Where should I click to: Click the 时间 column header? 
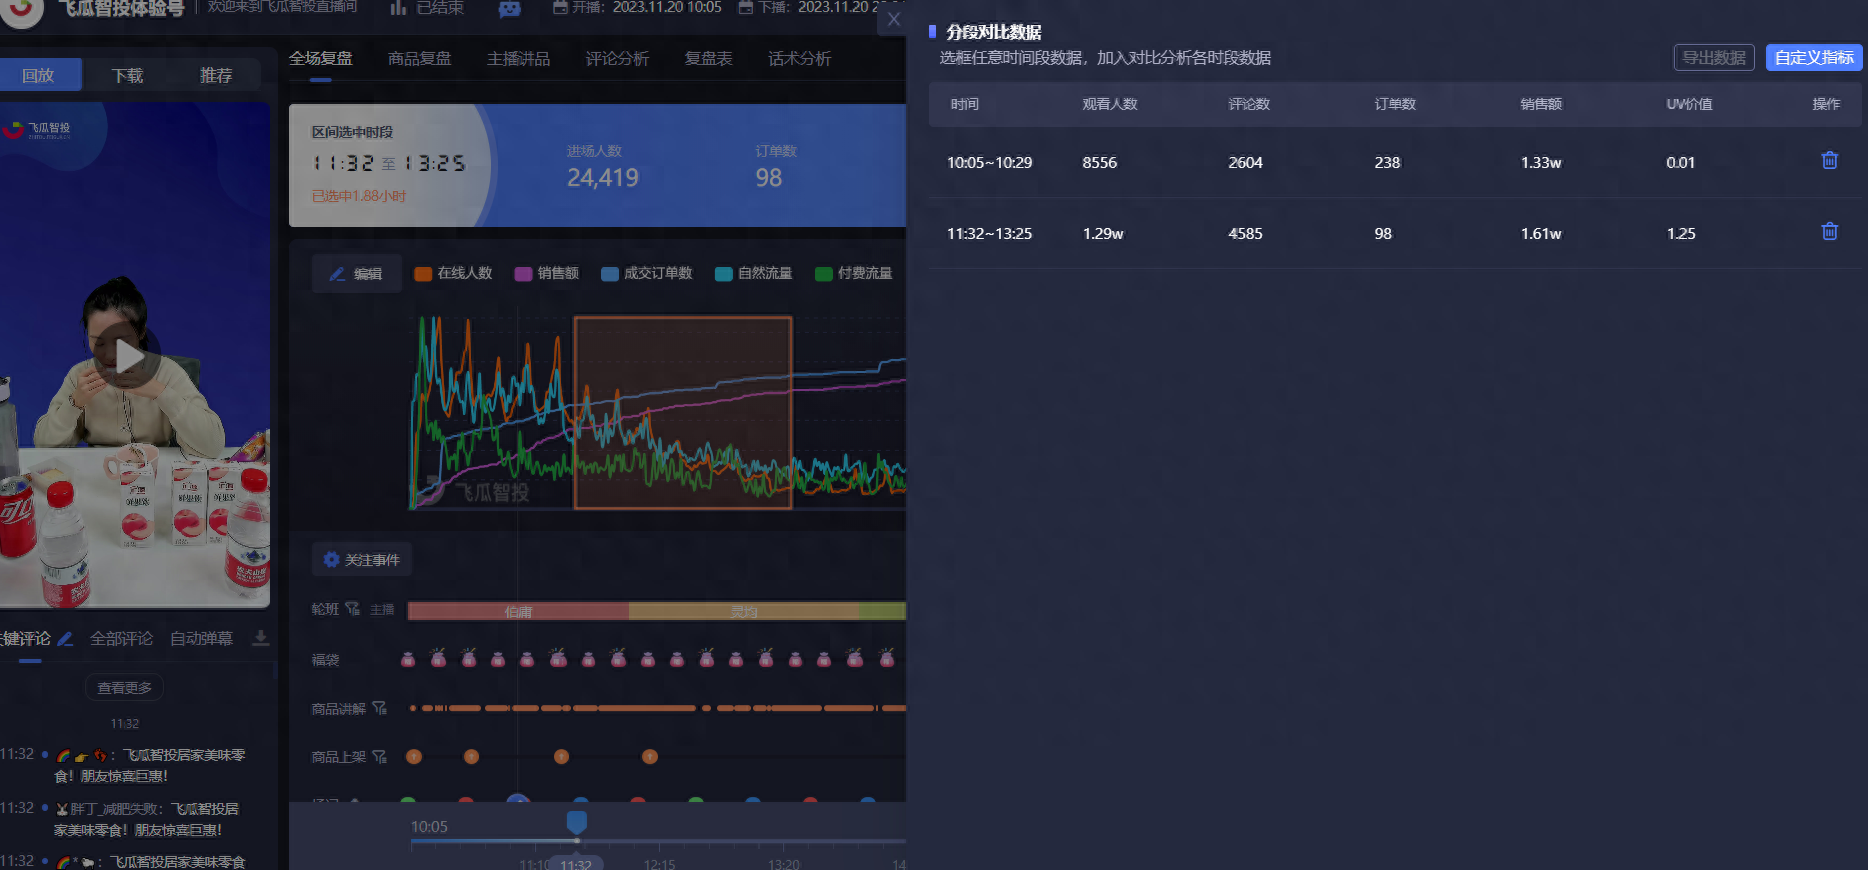[965, 104]
